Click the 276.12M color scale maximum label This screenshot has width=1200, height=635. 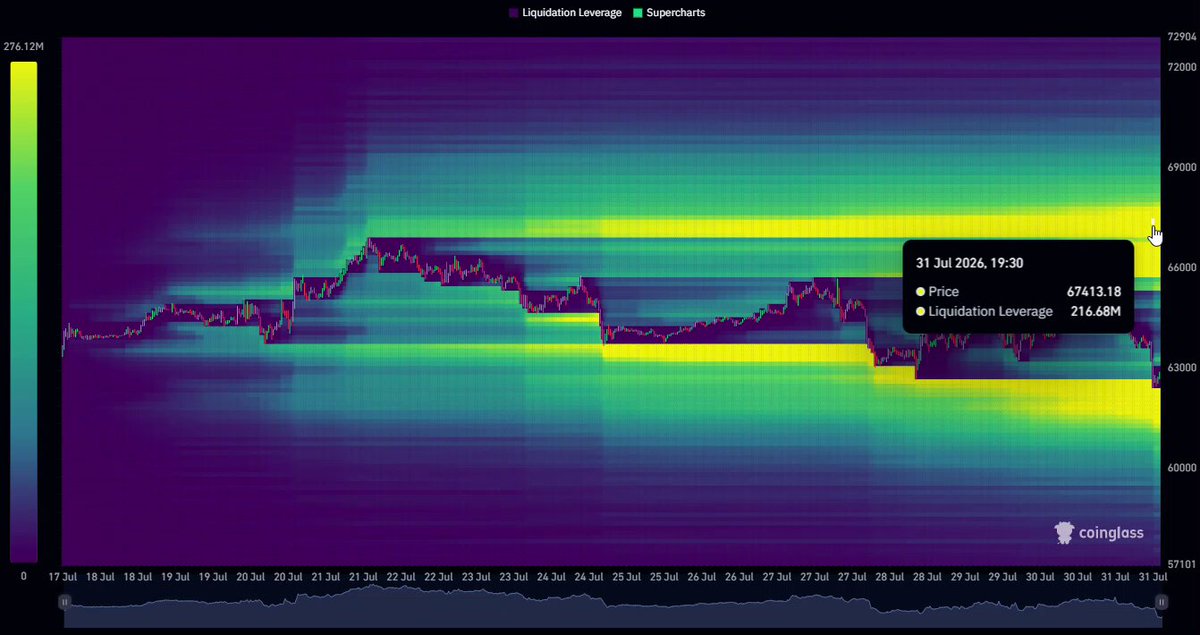click(24, 46)
